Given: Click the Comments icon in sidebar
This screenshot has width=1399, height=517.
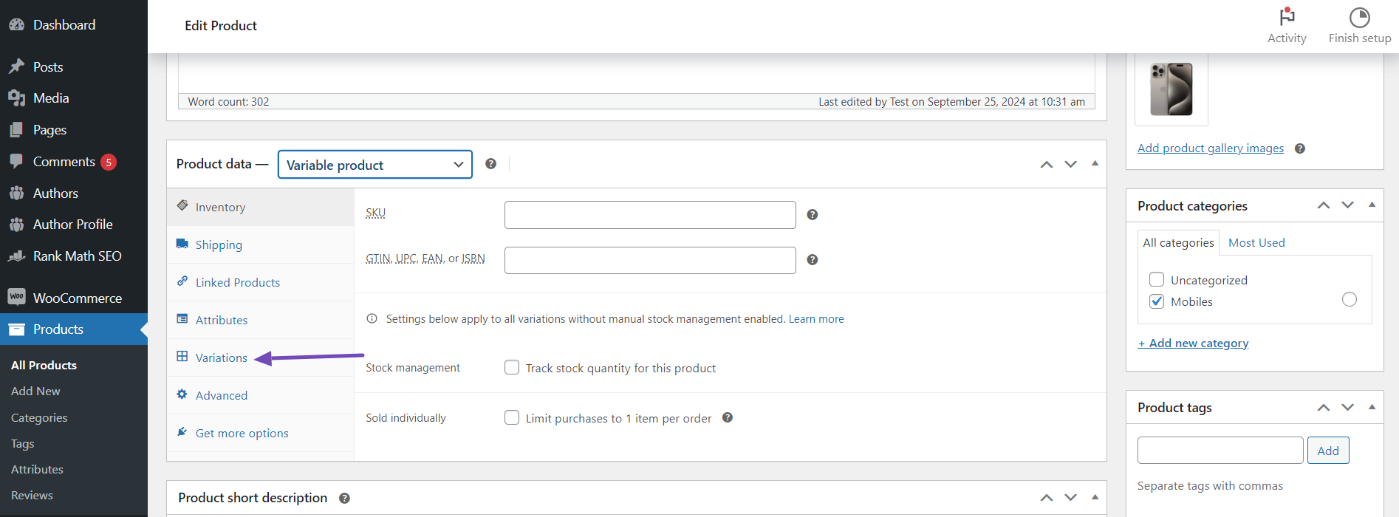Looking at the screenshot, I should click(16, 161).
